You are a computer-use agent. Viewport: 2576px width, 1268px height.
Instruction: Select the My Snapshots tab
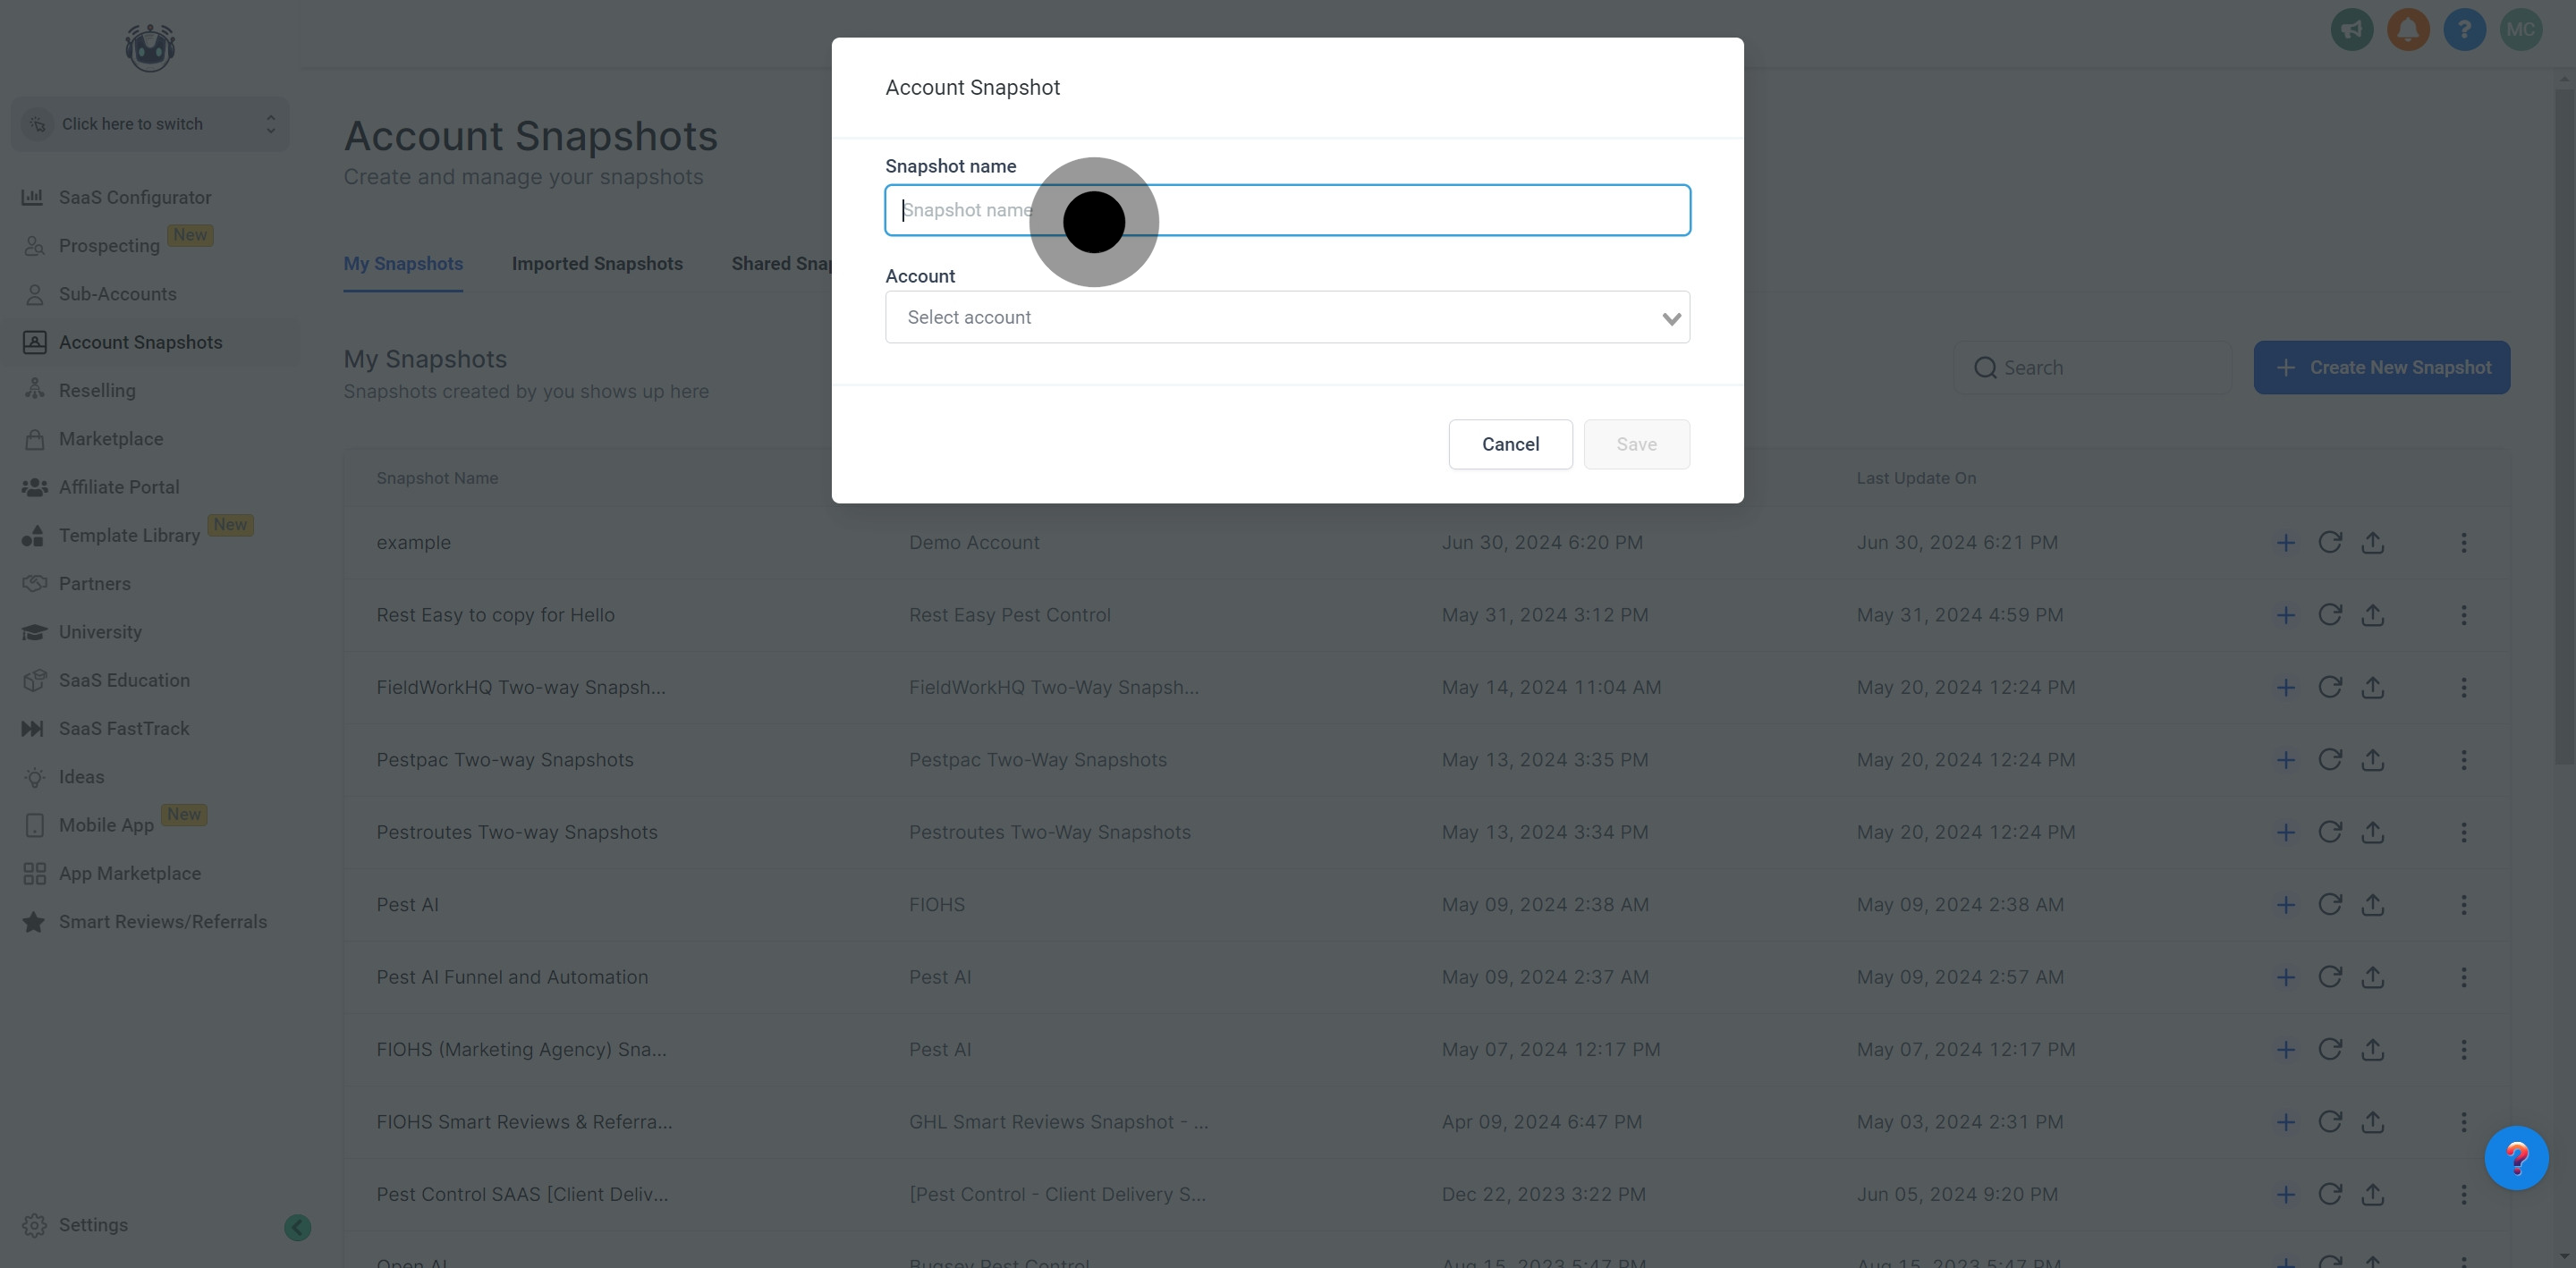click(x=403, y=264)
